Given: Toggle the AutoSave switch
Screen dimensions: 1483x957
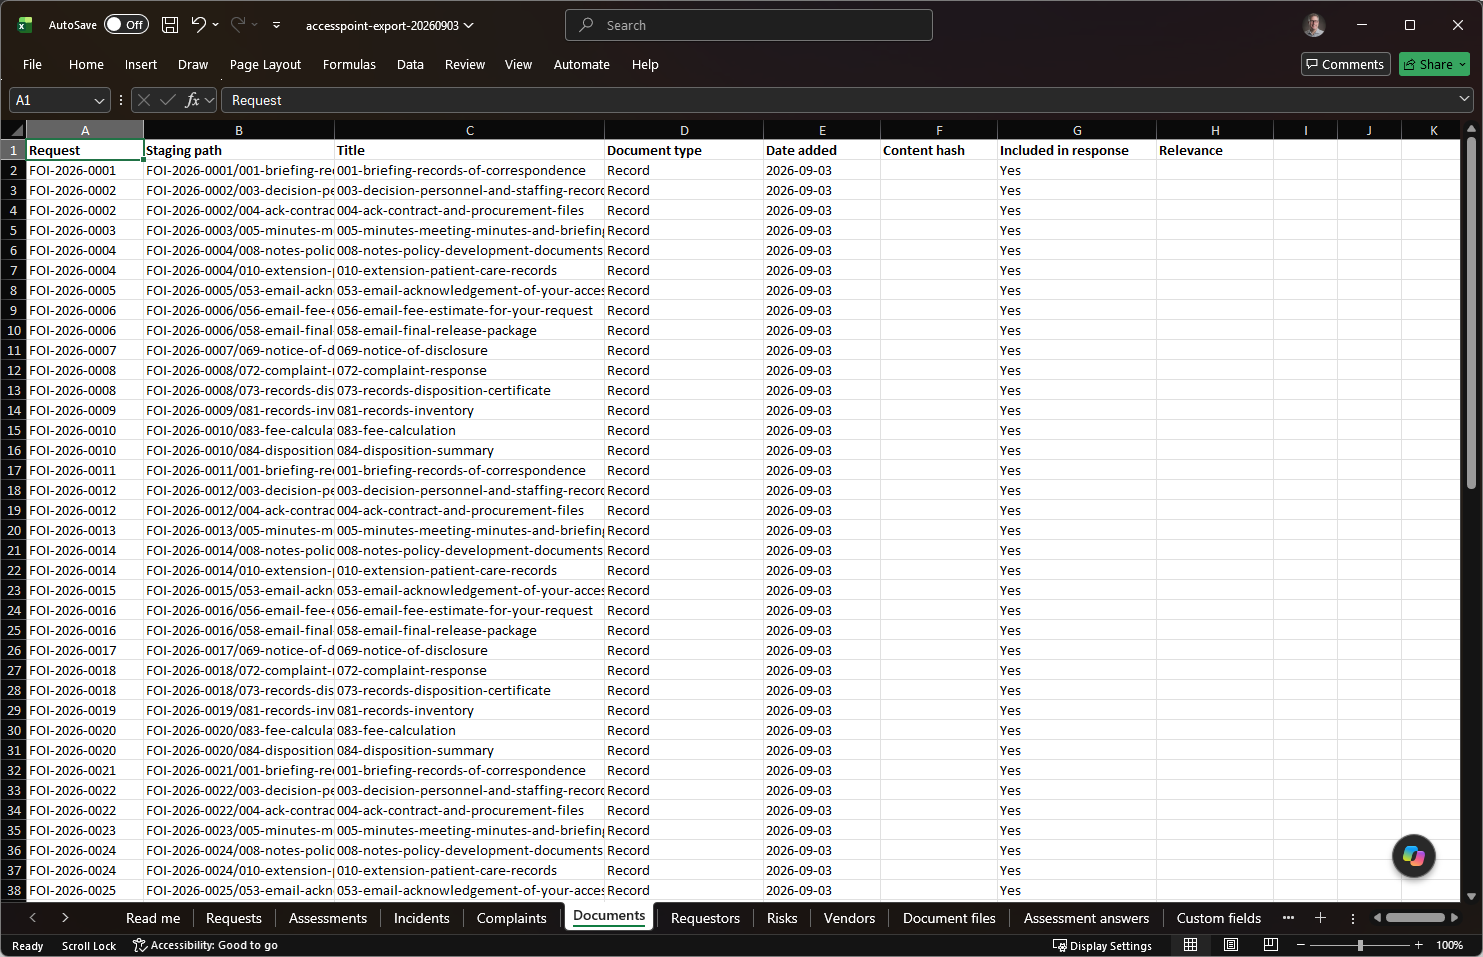Looking at the screenshot, I should click(126, 25).
